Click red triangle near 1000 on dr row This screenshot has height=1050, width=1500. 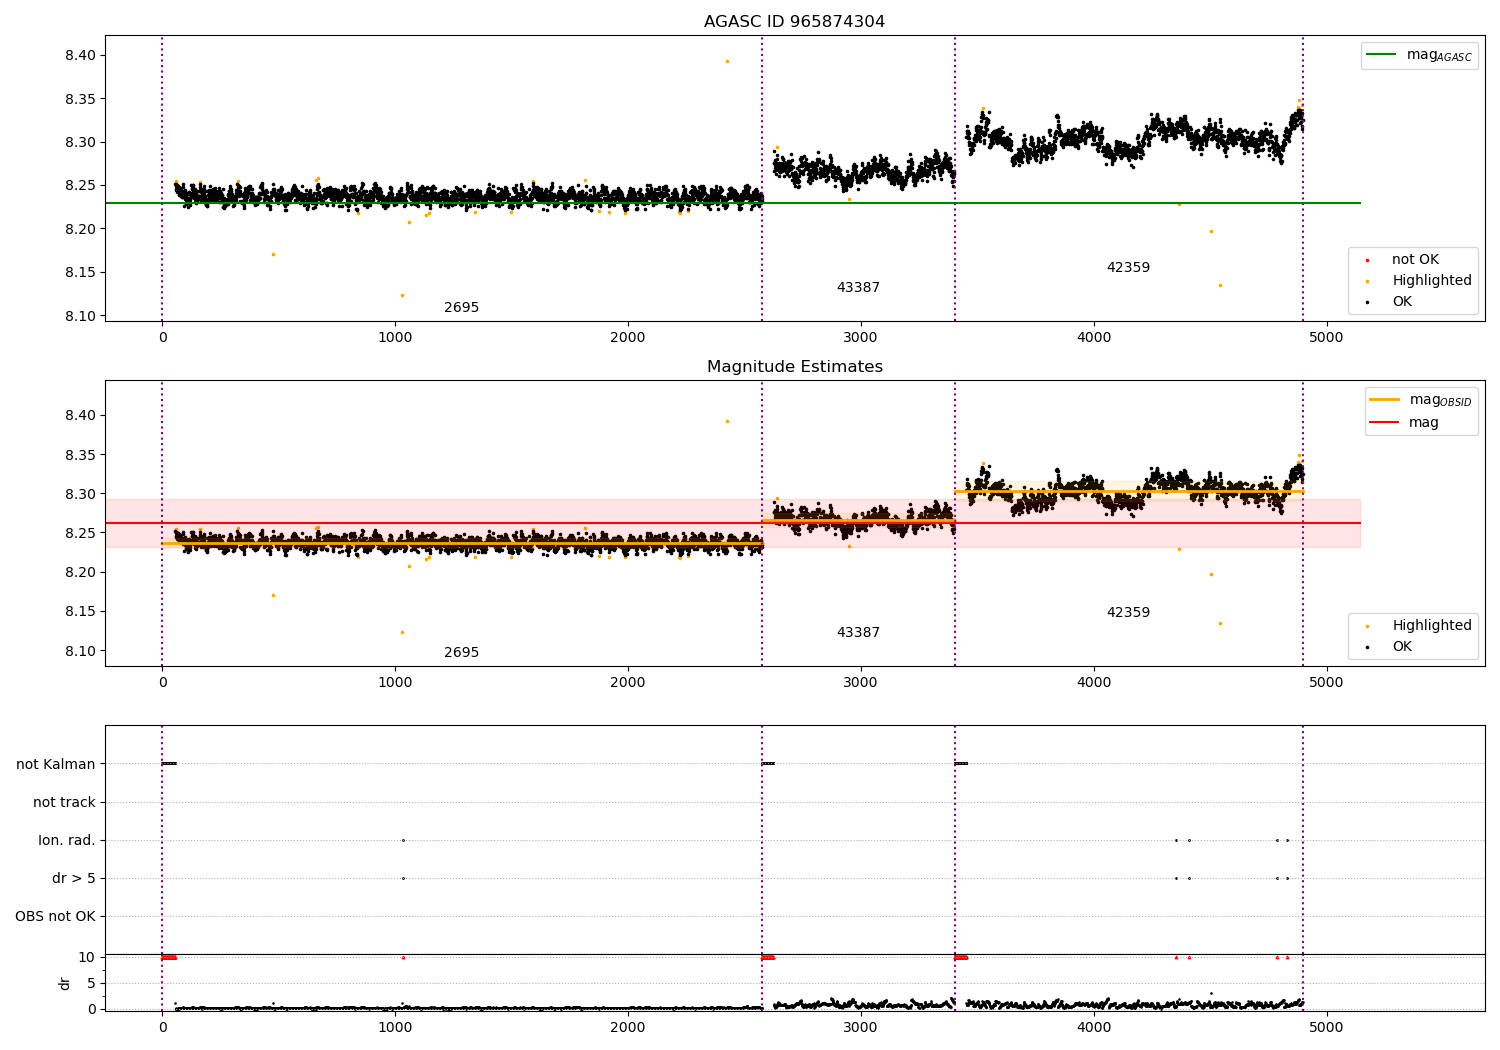[x=403, y=958]
